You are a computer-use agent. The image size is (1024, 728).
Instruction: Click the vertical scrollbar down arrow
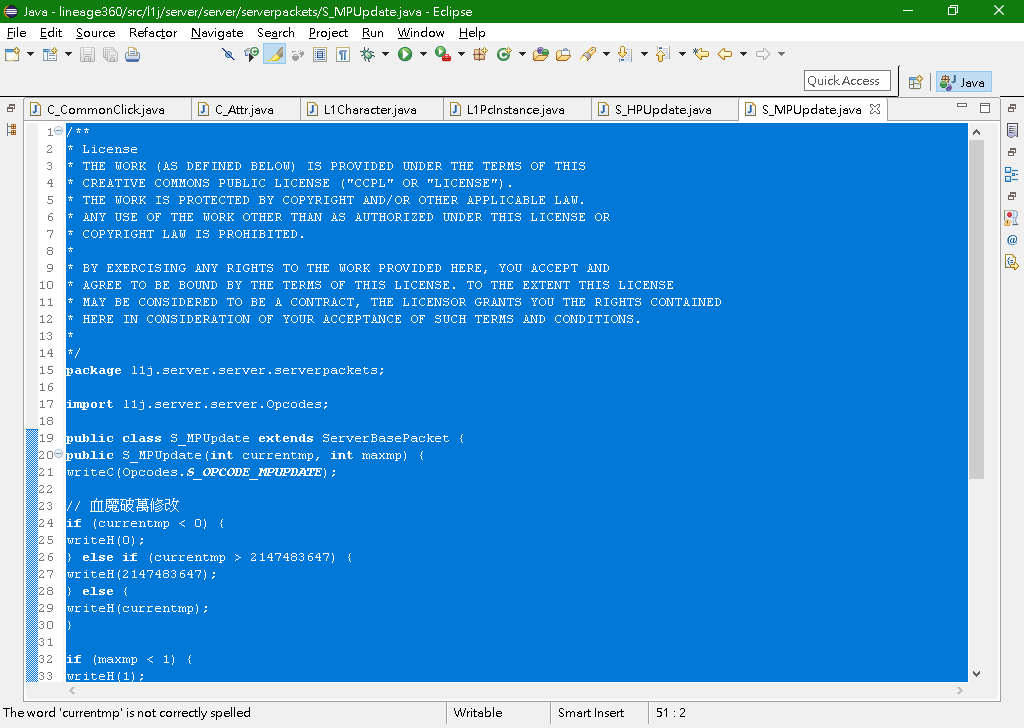(976, 674)
